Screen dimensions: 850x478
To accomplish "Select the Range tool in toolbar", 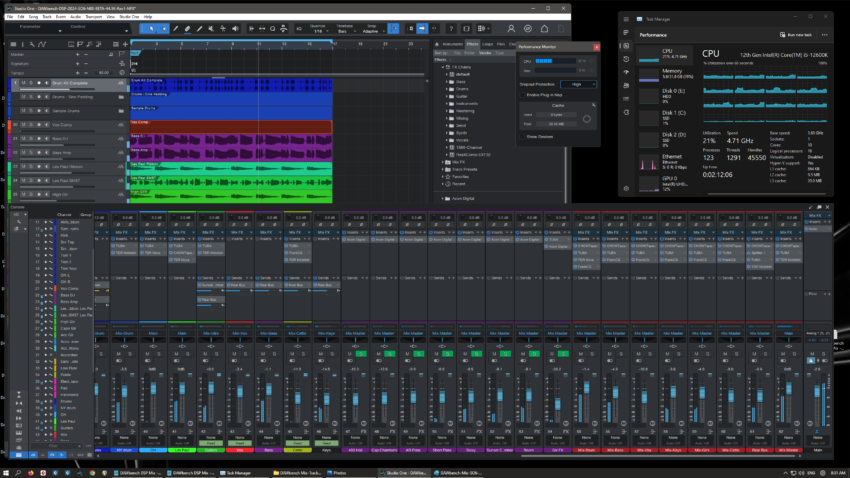I will coord(163,29).
